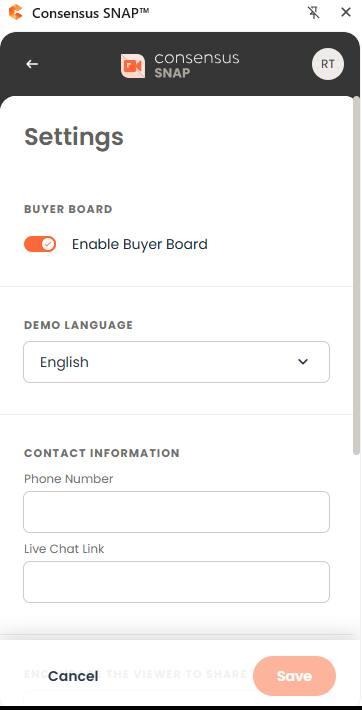Unpin the Consensus SNAP window
This screenshot has width=362, height=710.
coord(314,12)
